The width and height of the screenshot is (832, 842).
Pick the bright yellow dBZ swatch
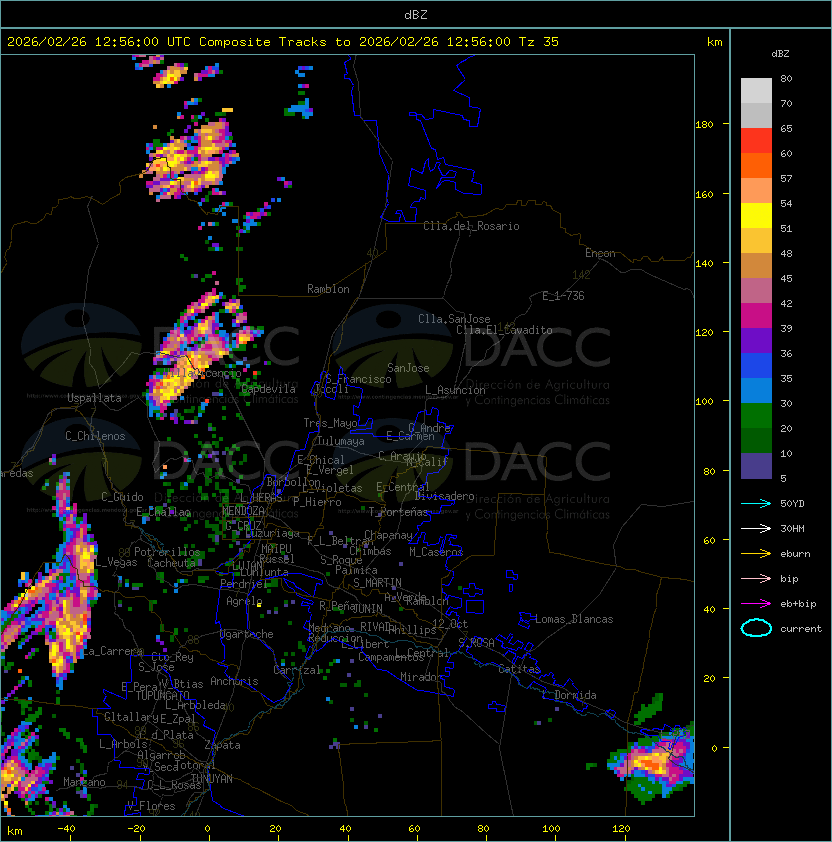pos(756,215)
